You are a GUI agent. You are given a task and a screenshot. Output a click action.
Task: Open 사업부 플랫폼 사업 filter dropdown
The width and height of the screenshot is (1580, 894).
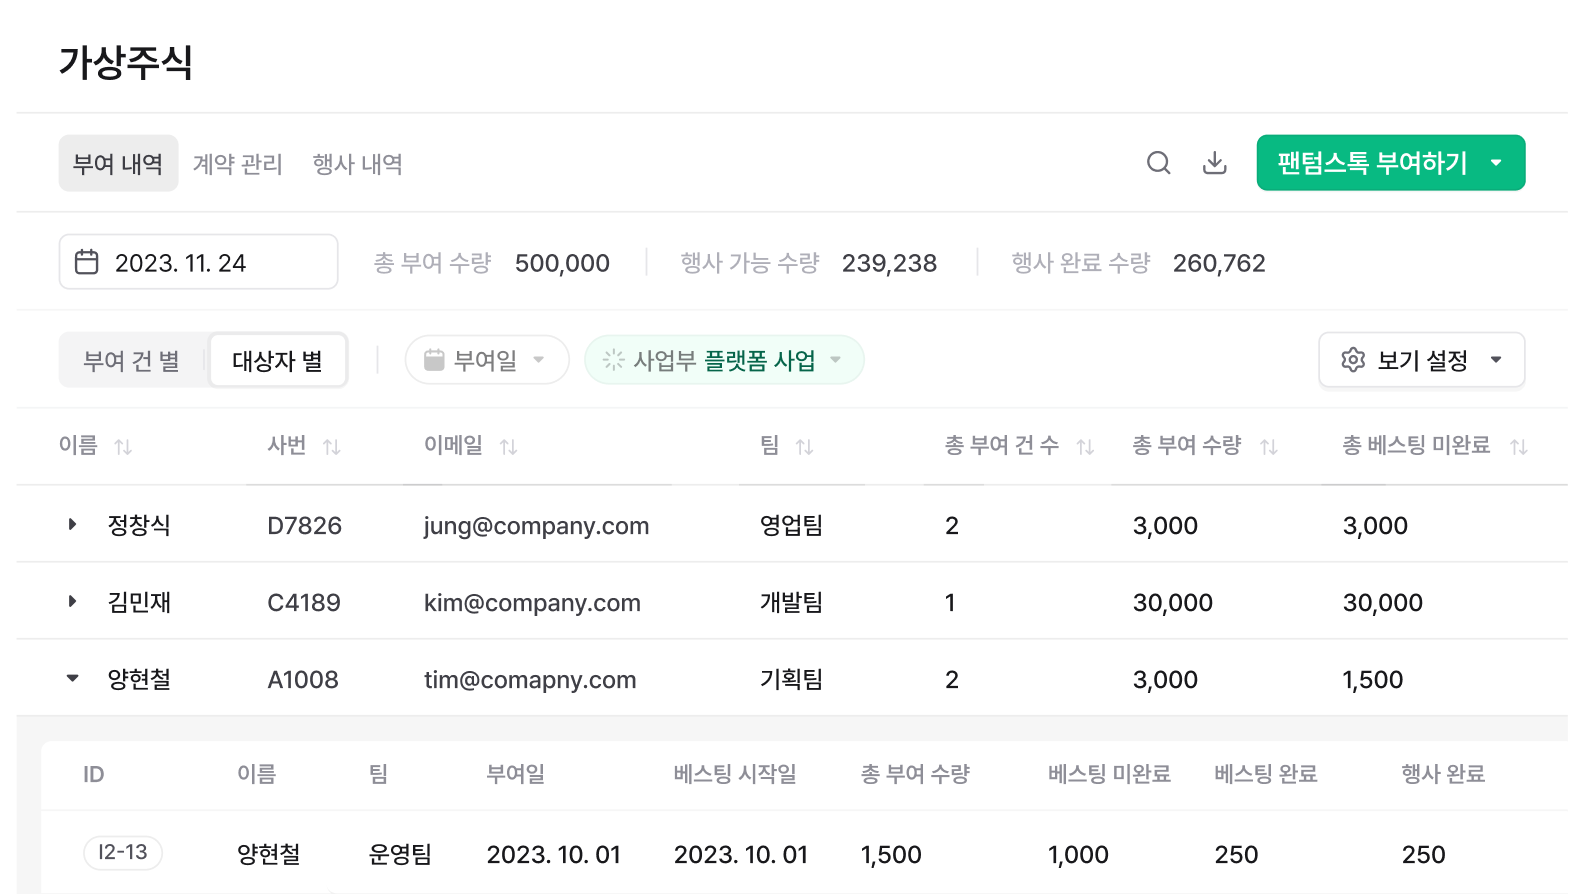click(x=724, y=360)
